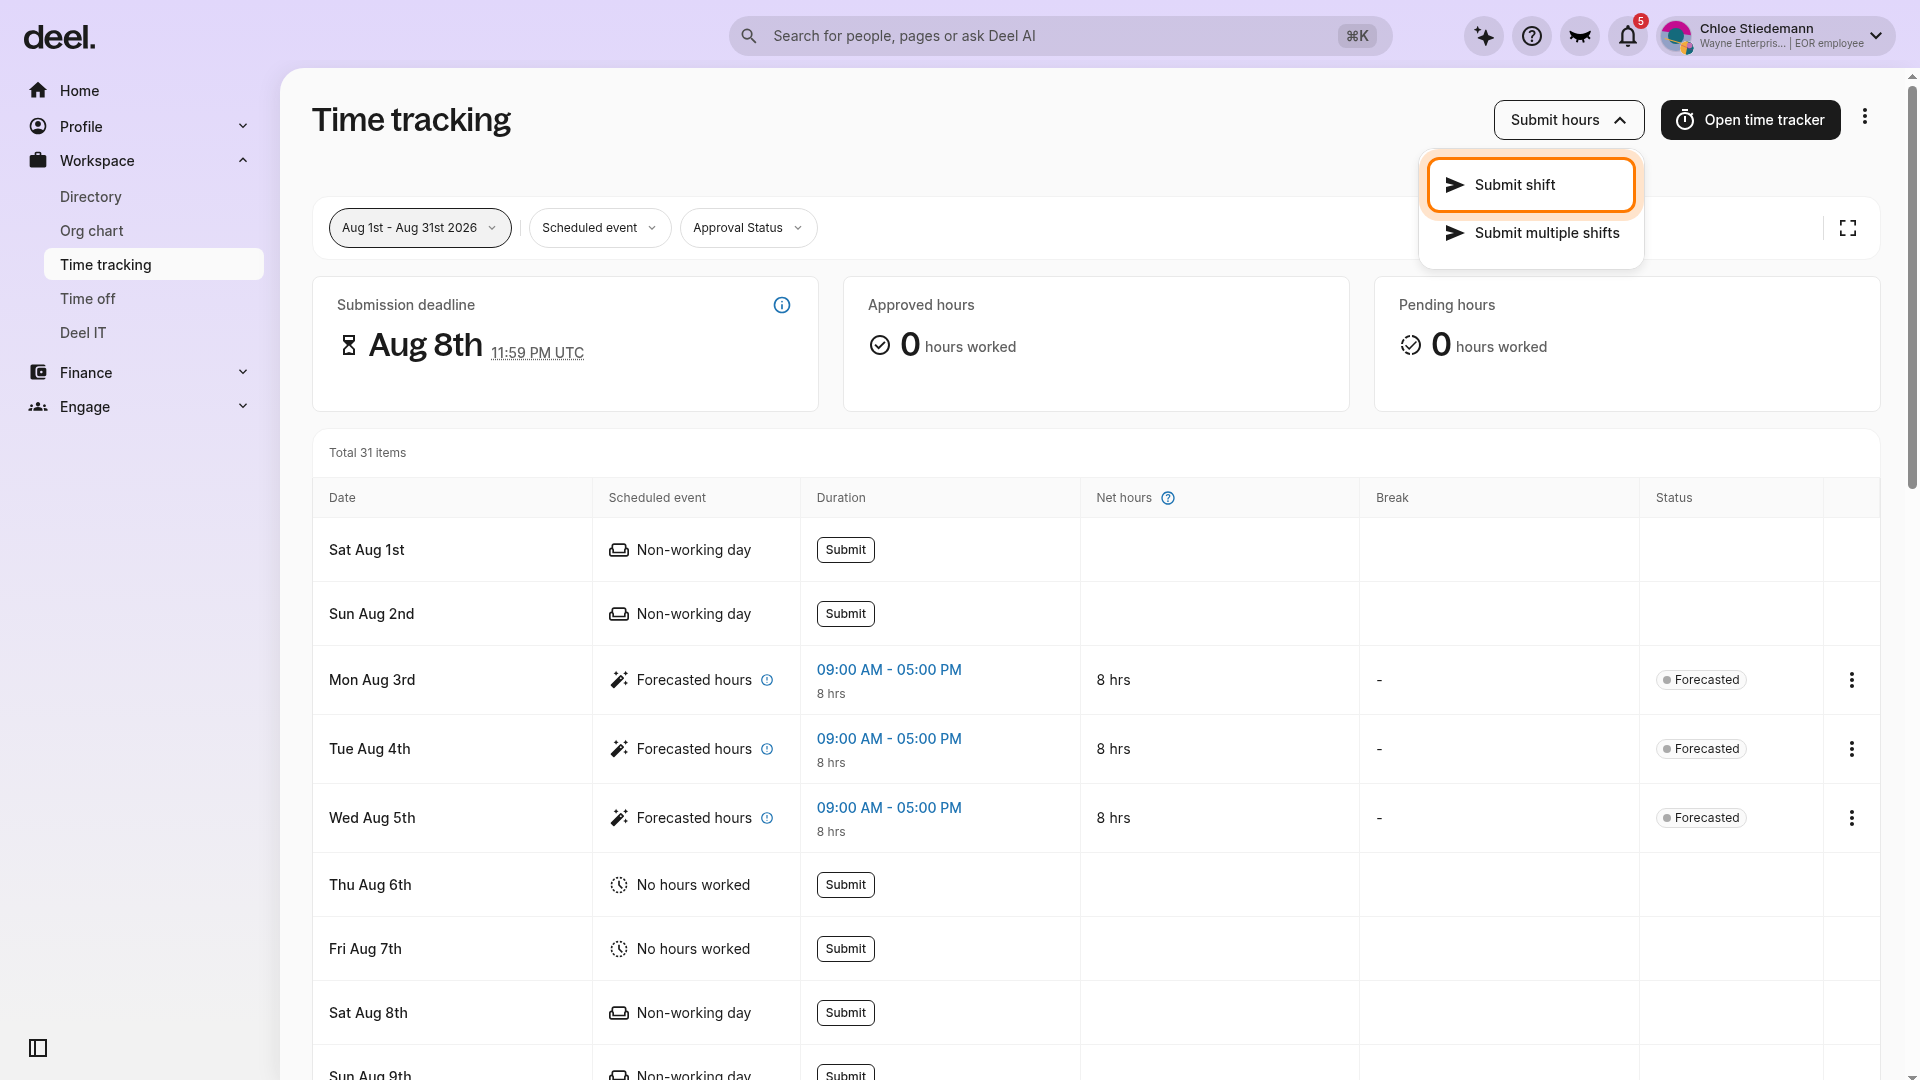The height and width of the screenshot is (1080, 1920).
Task: Click Submit for Thu Aug 6th
Action: click(x=846, y=885)
